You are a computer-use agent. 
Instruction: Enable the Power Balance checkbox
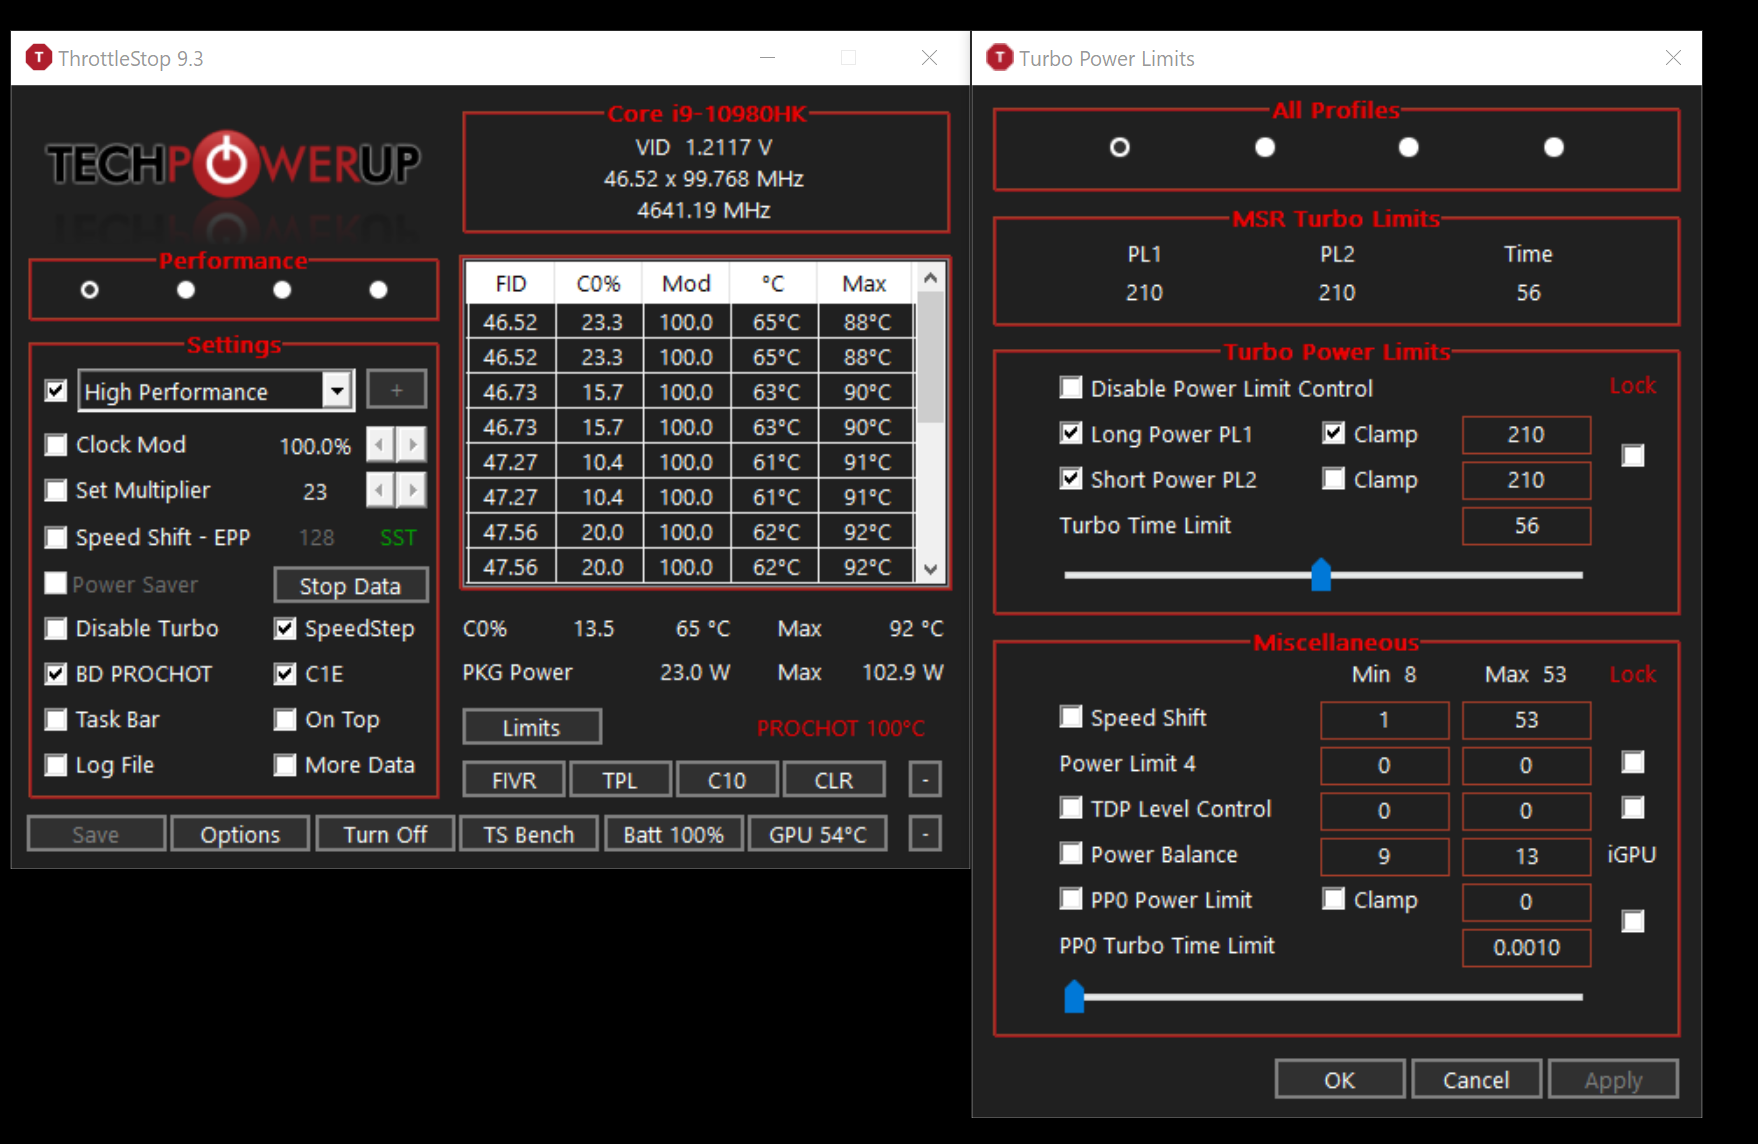click(1071, 854)
